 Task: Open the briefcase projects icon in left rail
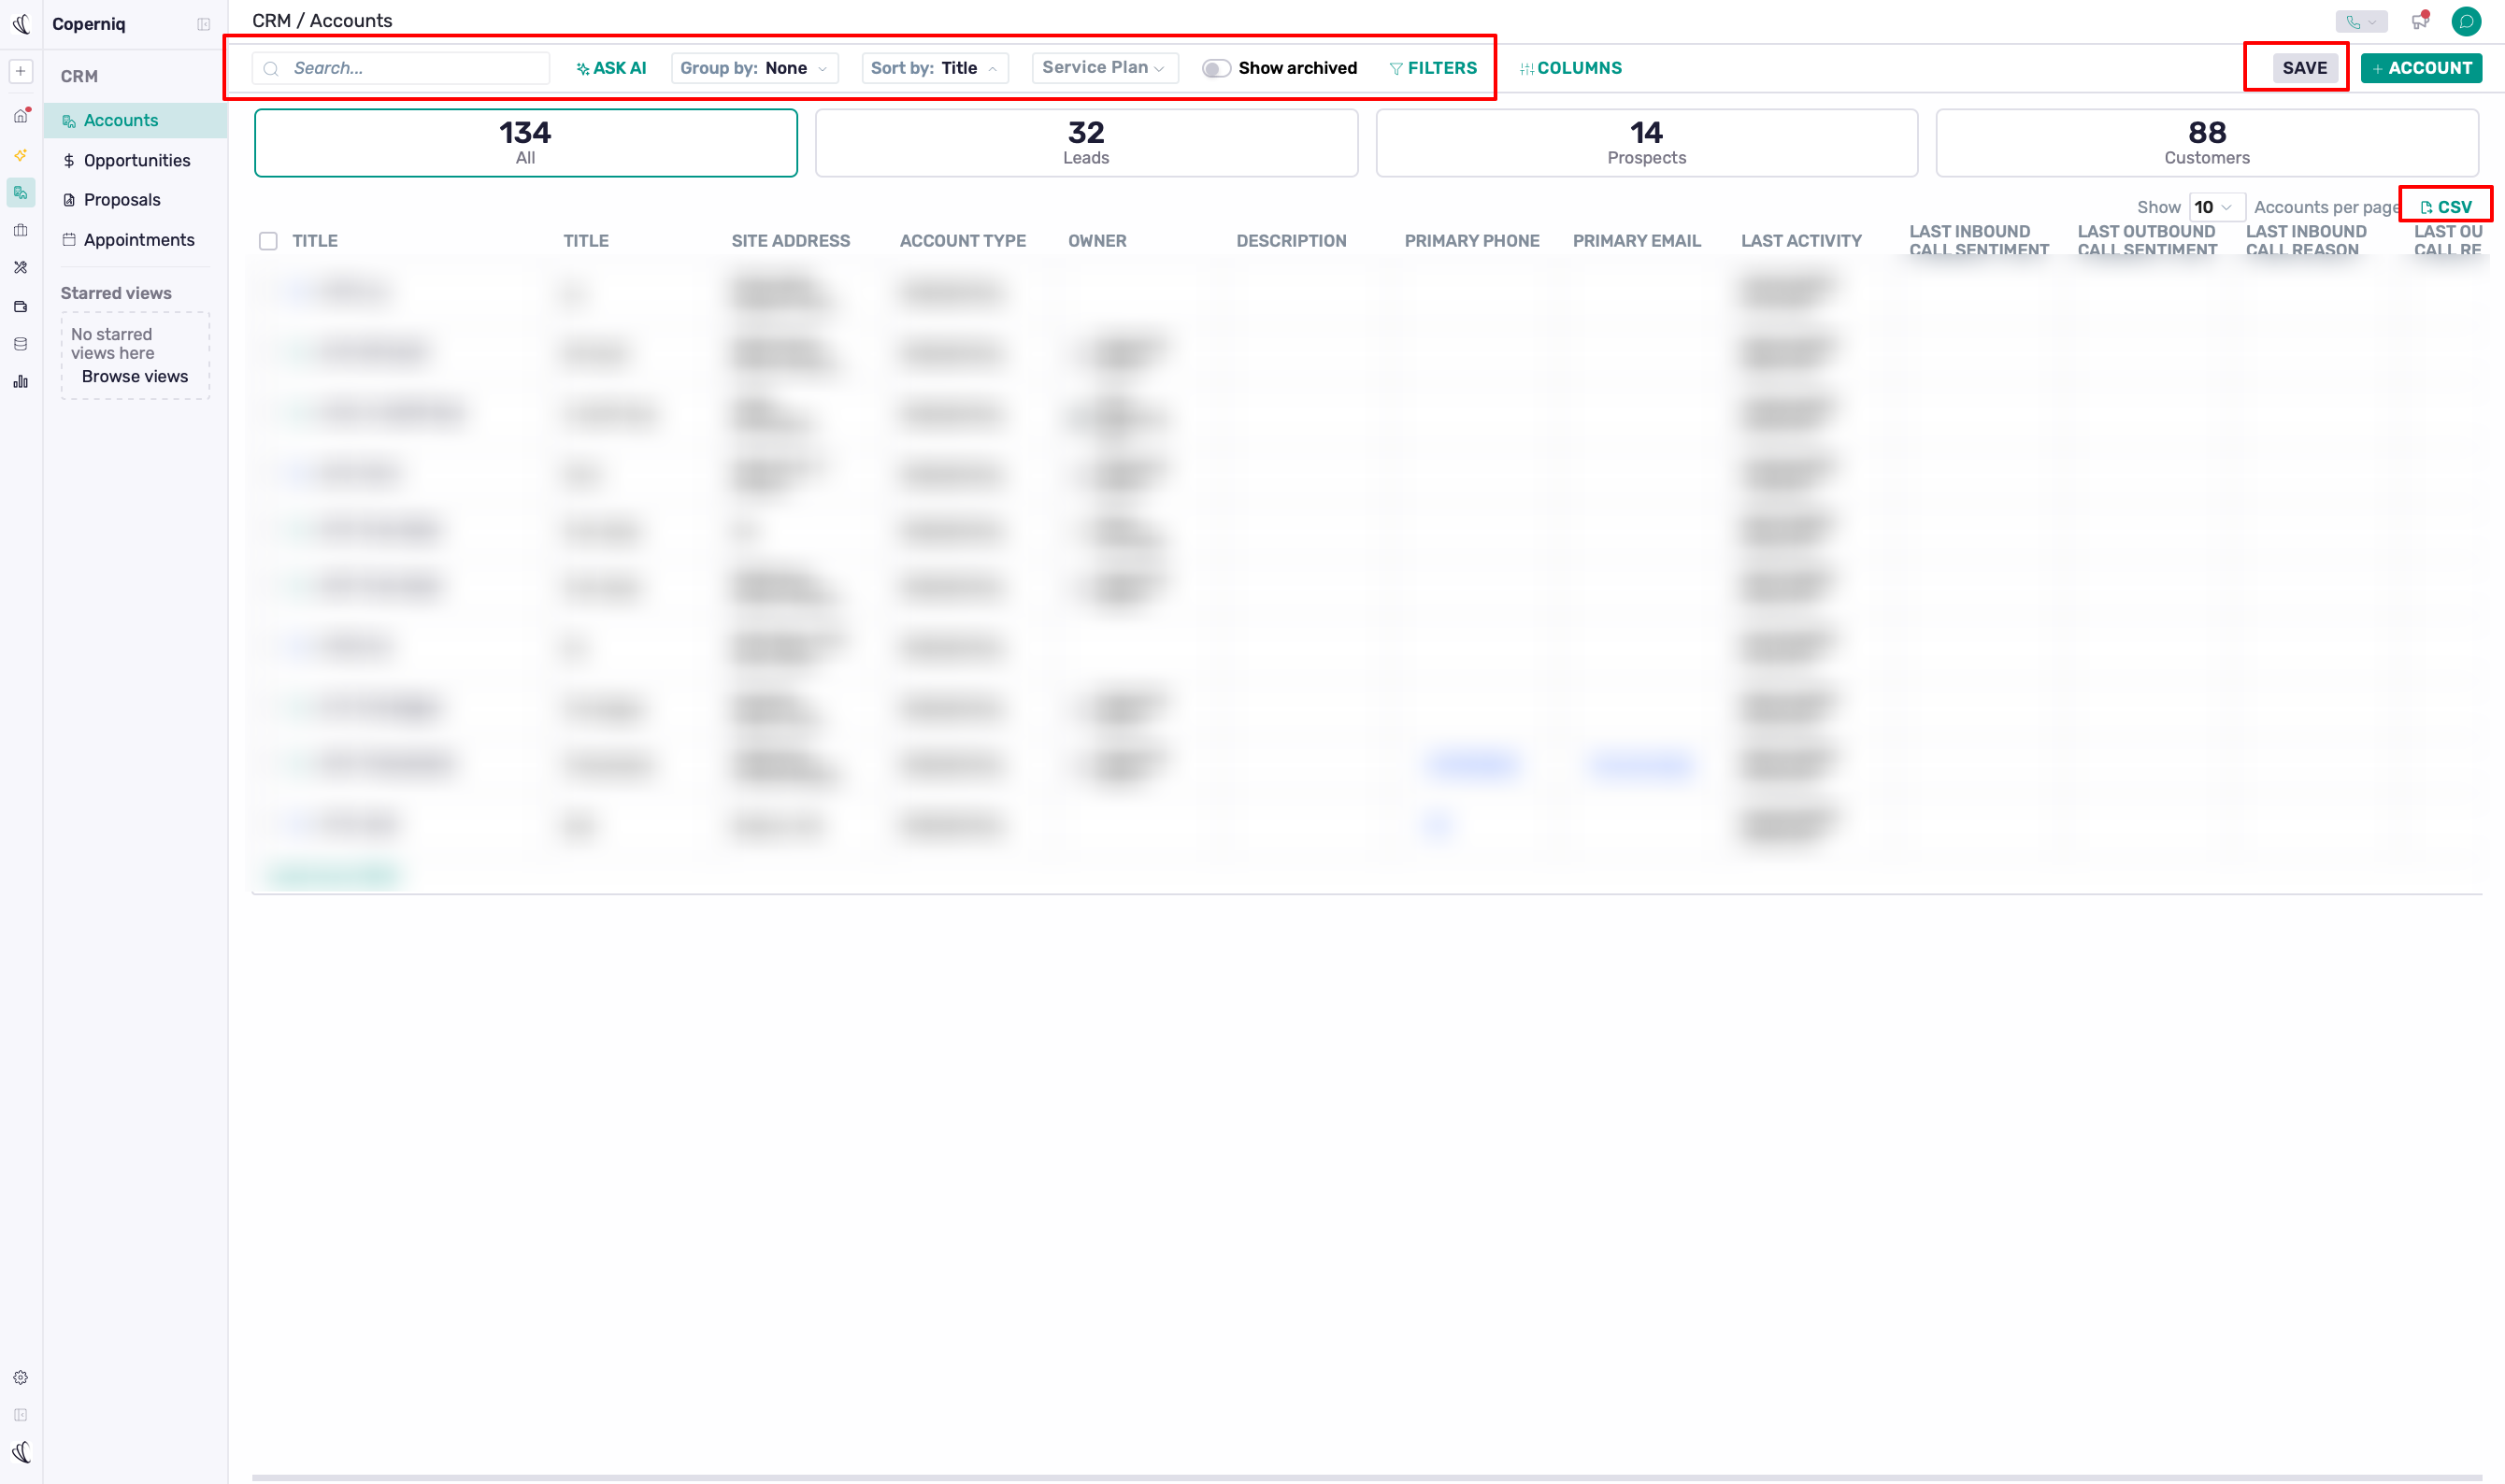coord(21,230)
